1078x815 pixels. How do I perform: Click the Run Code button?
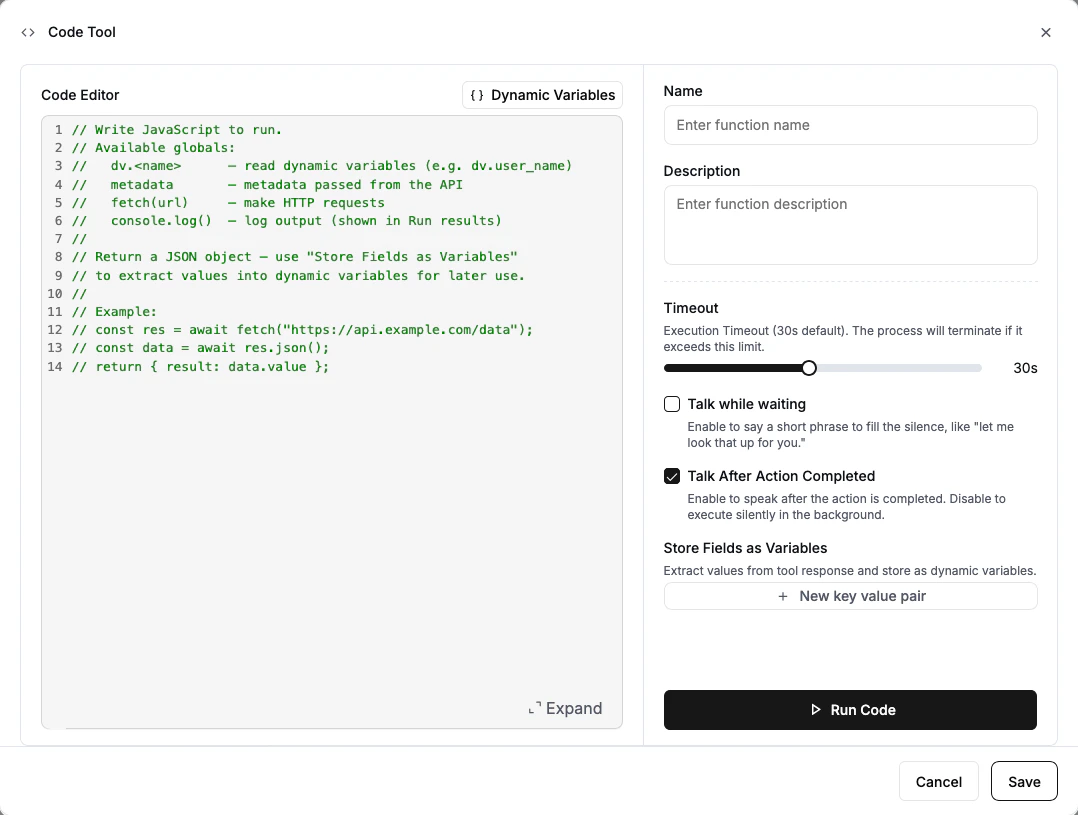pos(850,710)
